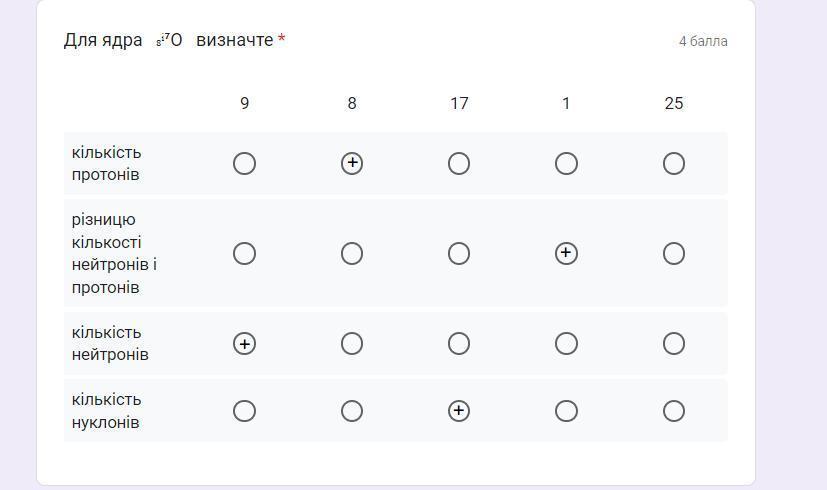Image resolution: width=827 pixels, height=490 pixels.
Task: Mark 25 in кількість нуклонів row
Action: click(x=674, y=411)
